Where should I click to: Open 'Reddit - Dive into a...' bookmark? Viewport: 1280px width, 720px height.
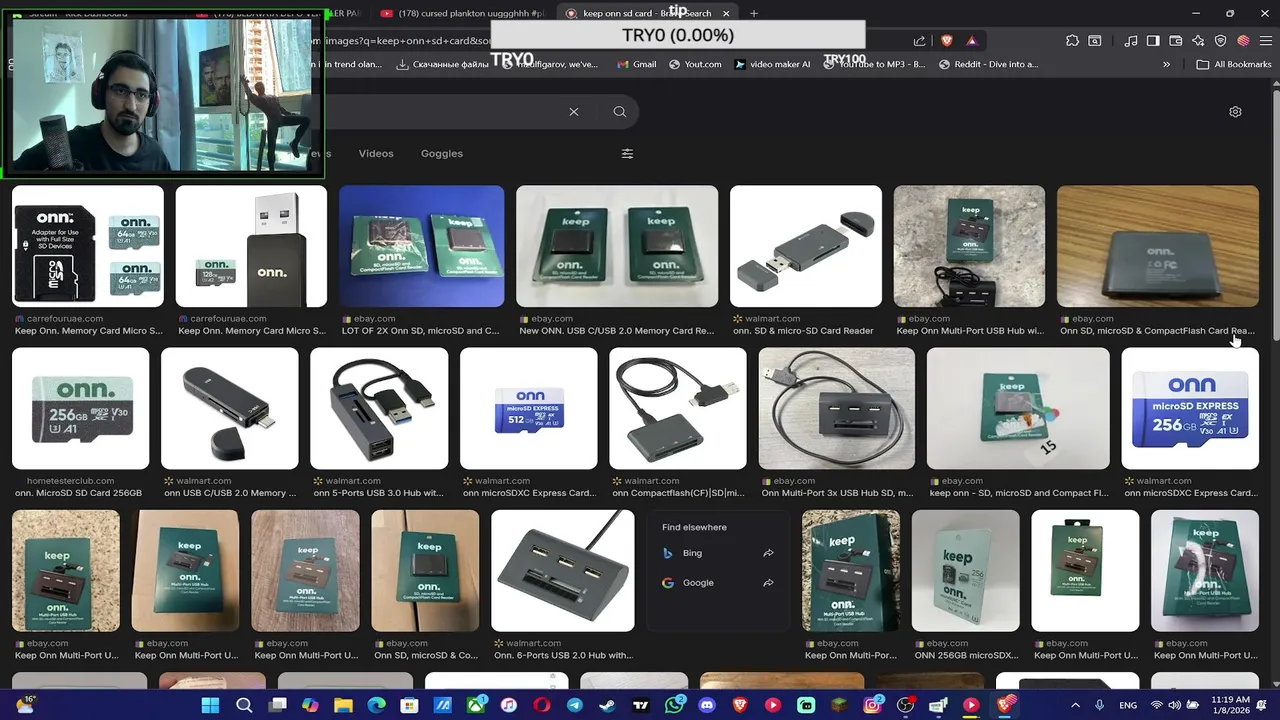989,64
